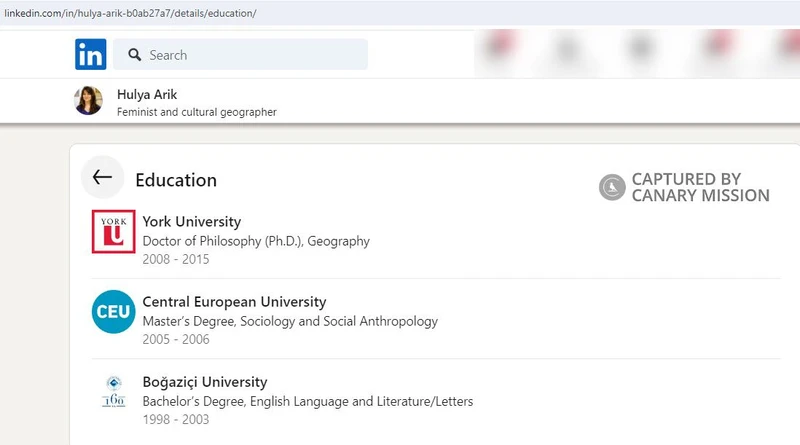The width and height of the screenshot is (800, 445).
Task: Click the browser address bar URL
Action: pos(130,13)
